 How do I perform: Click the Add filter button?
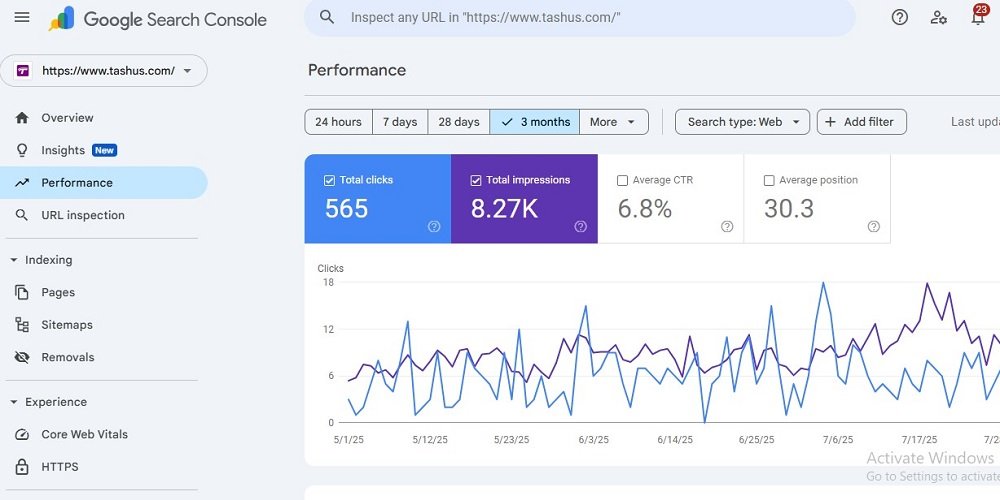[x=861, y=122]
